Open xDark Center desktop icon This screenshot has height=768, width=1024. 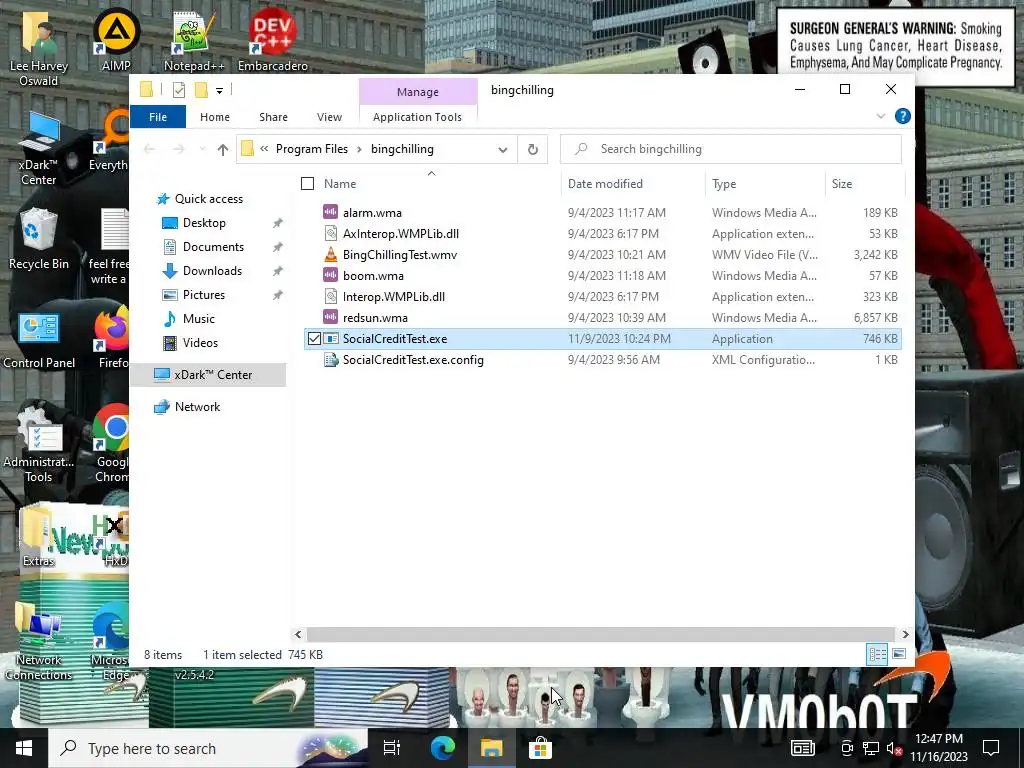tap(39, 149)
